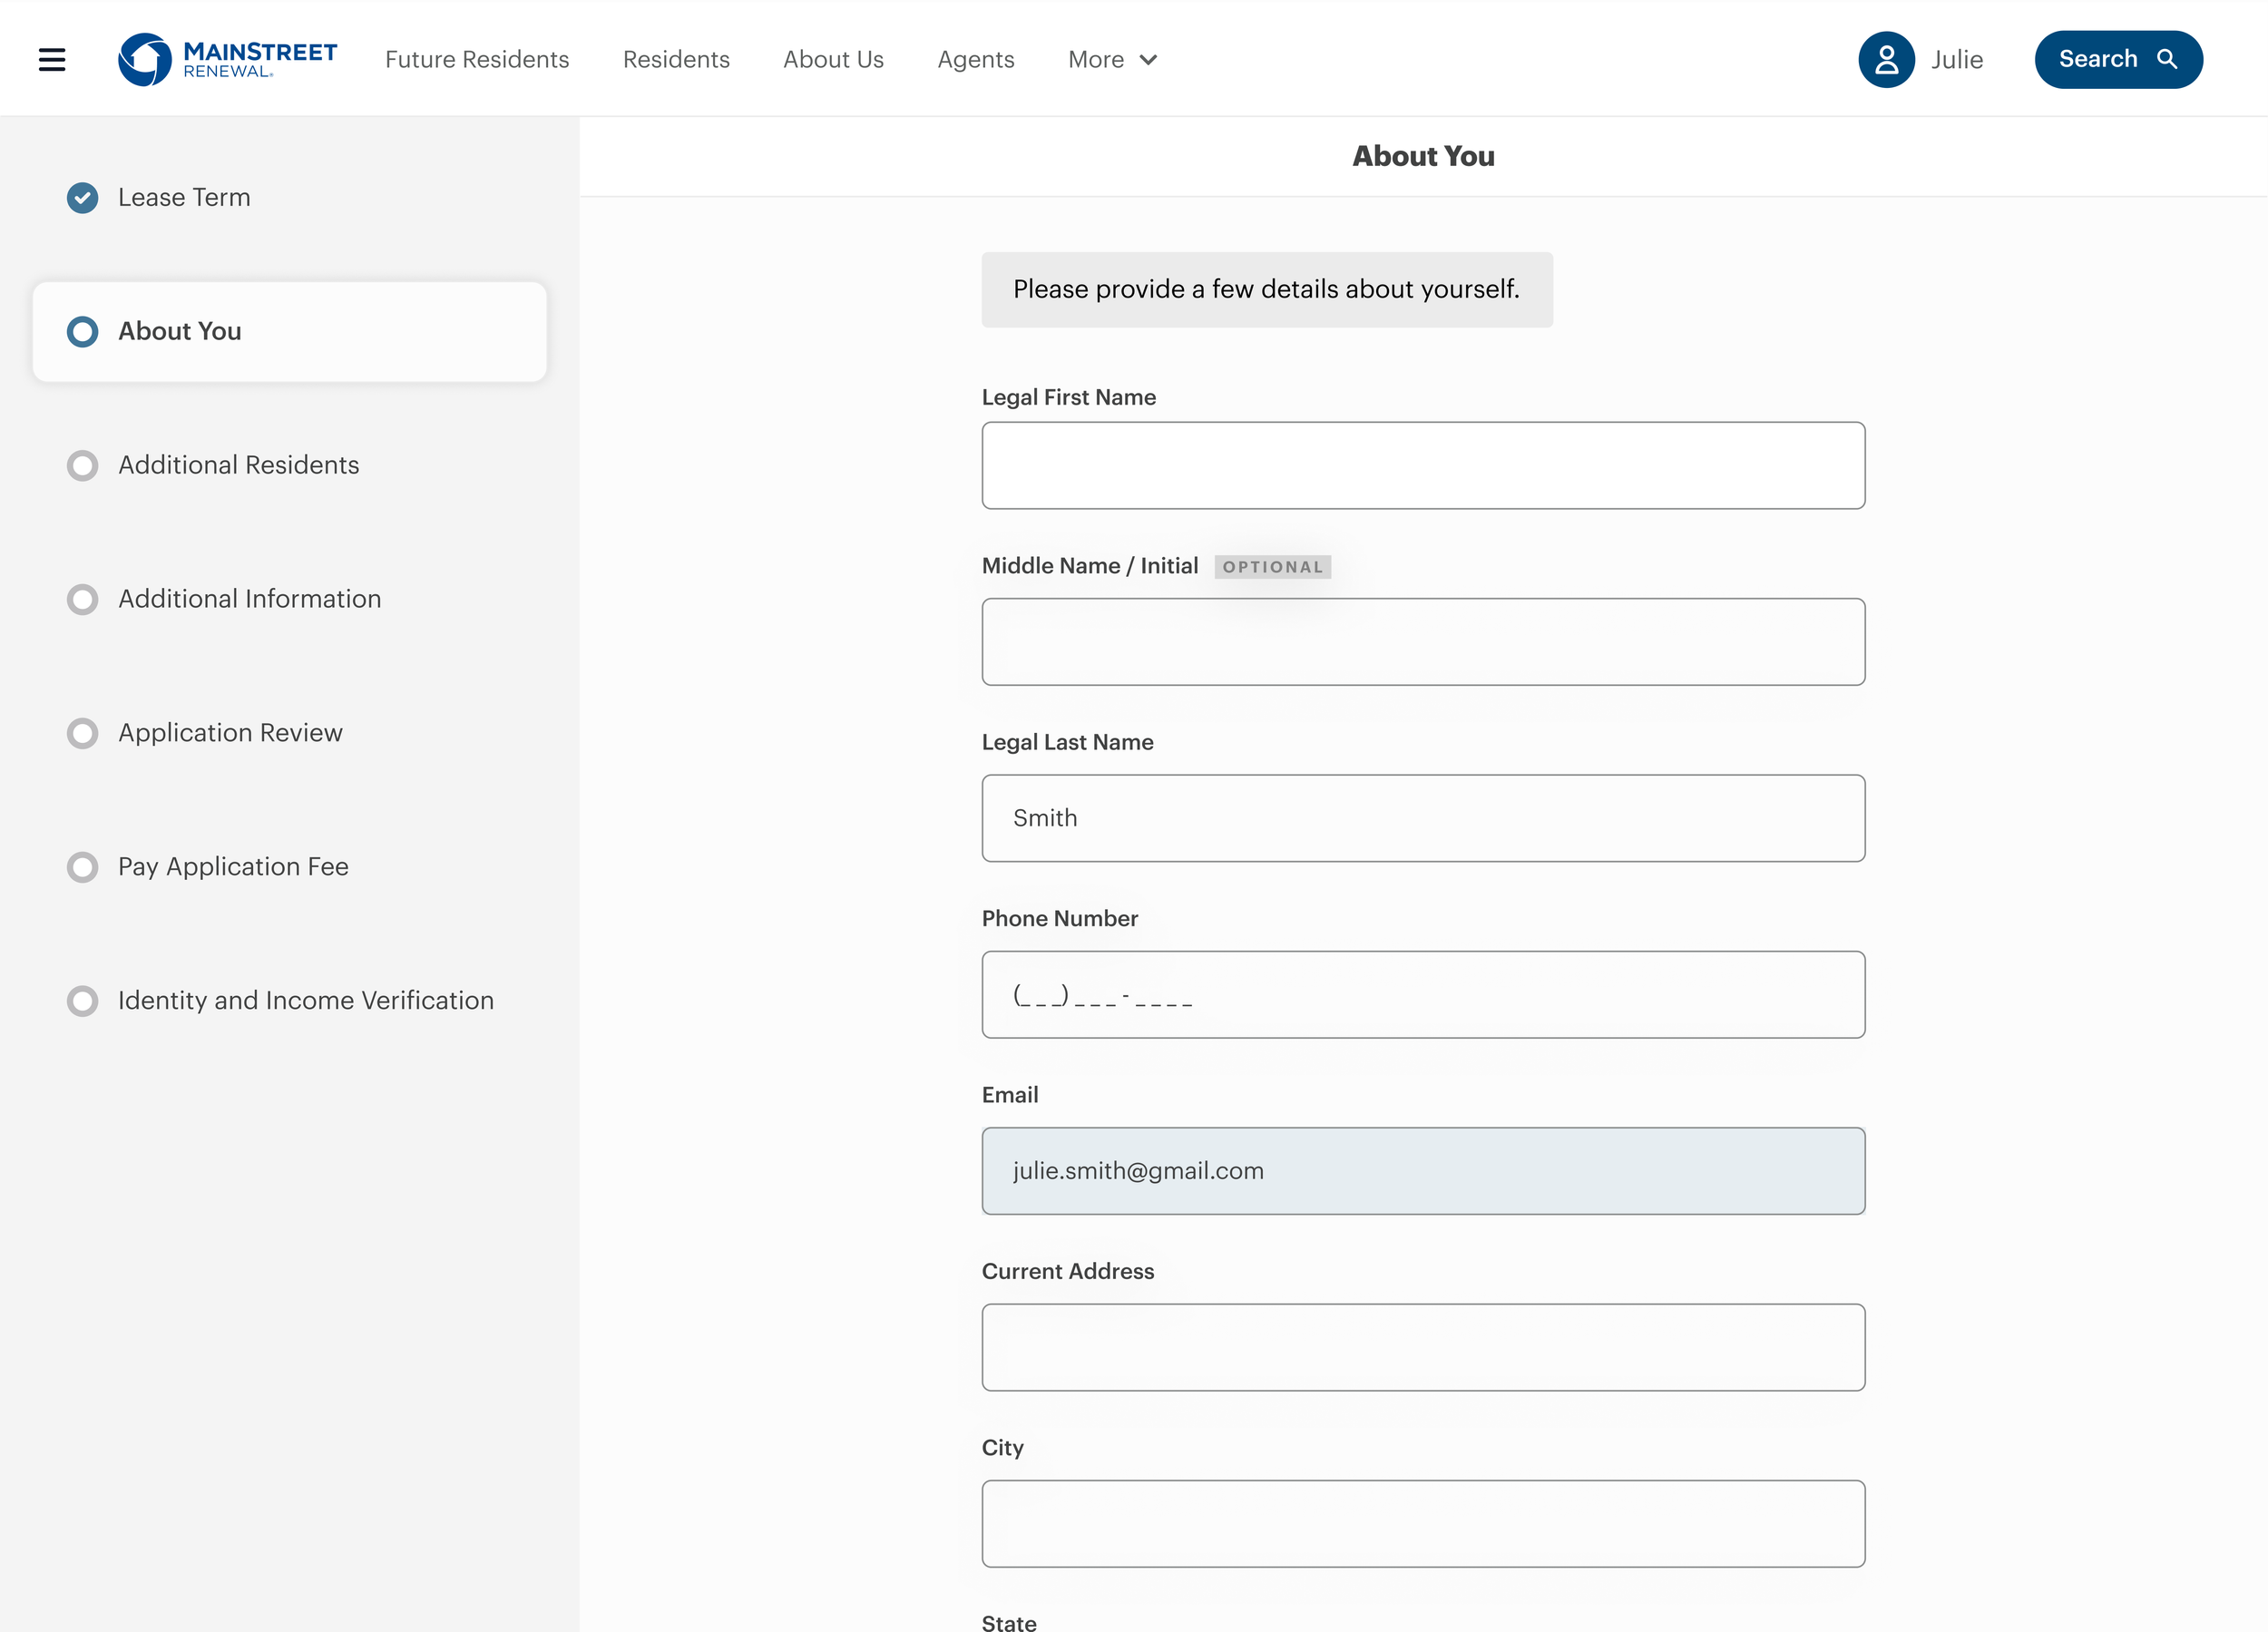Click the About You step circle icon
The image size is (2268, 1632).
pos(82,332)
